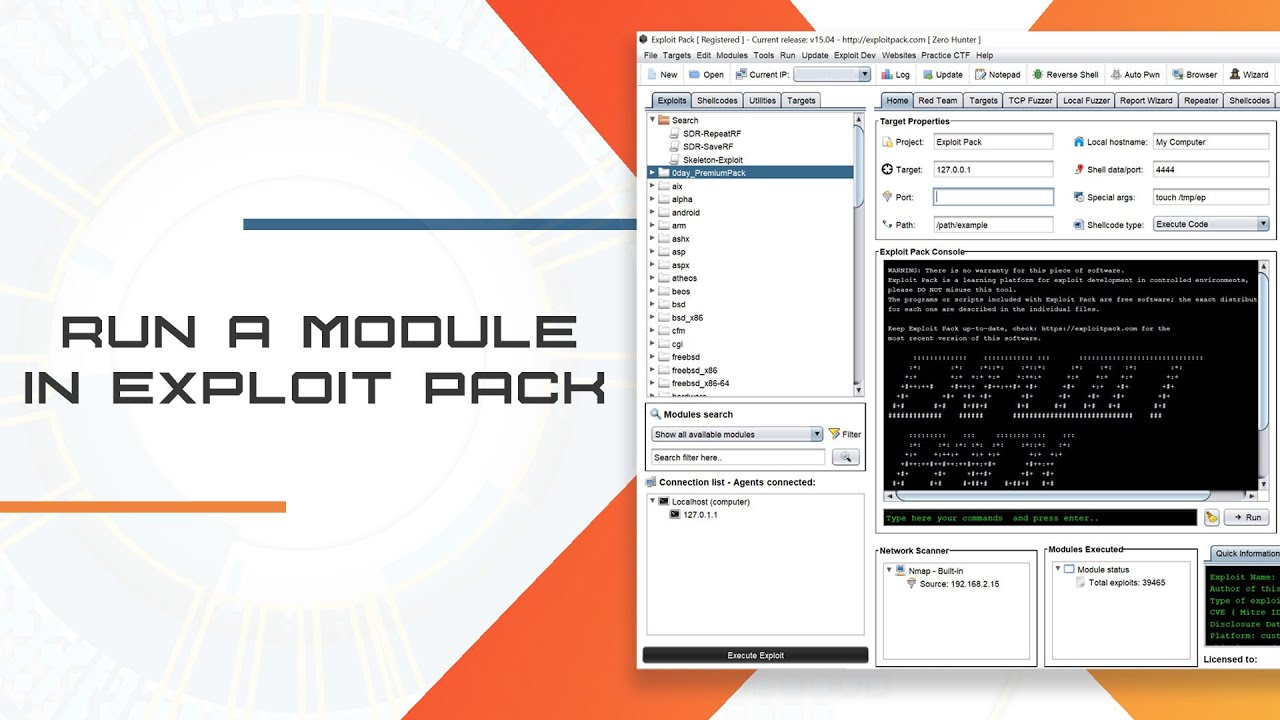
Task: Select the beos folder row
Action: tap(750, 291)
